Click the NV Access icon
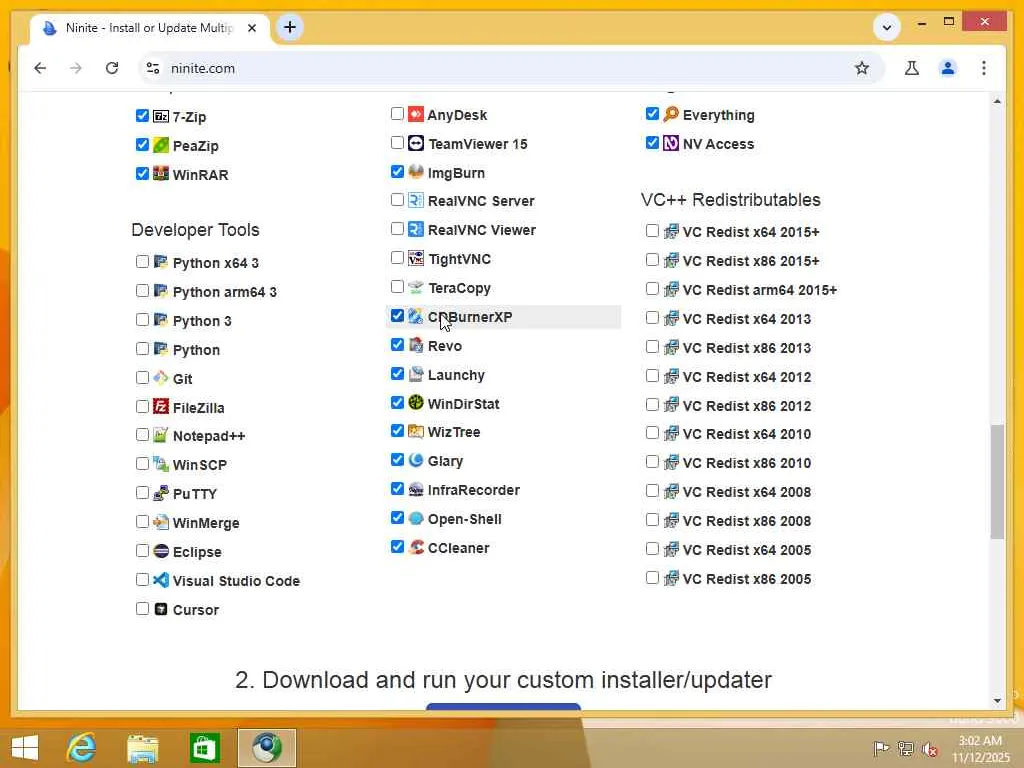 pos(671,143)
